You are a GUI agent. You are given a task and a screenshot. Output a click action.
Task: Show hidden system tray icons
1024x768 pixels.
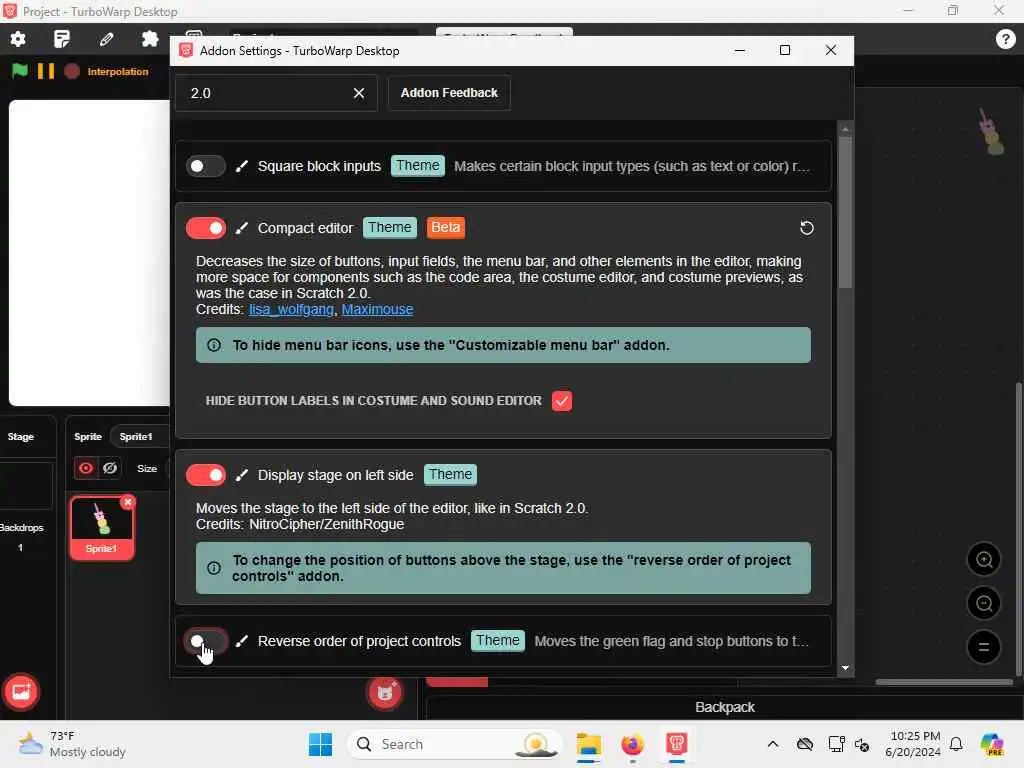tap(773, 744)
